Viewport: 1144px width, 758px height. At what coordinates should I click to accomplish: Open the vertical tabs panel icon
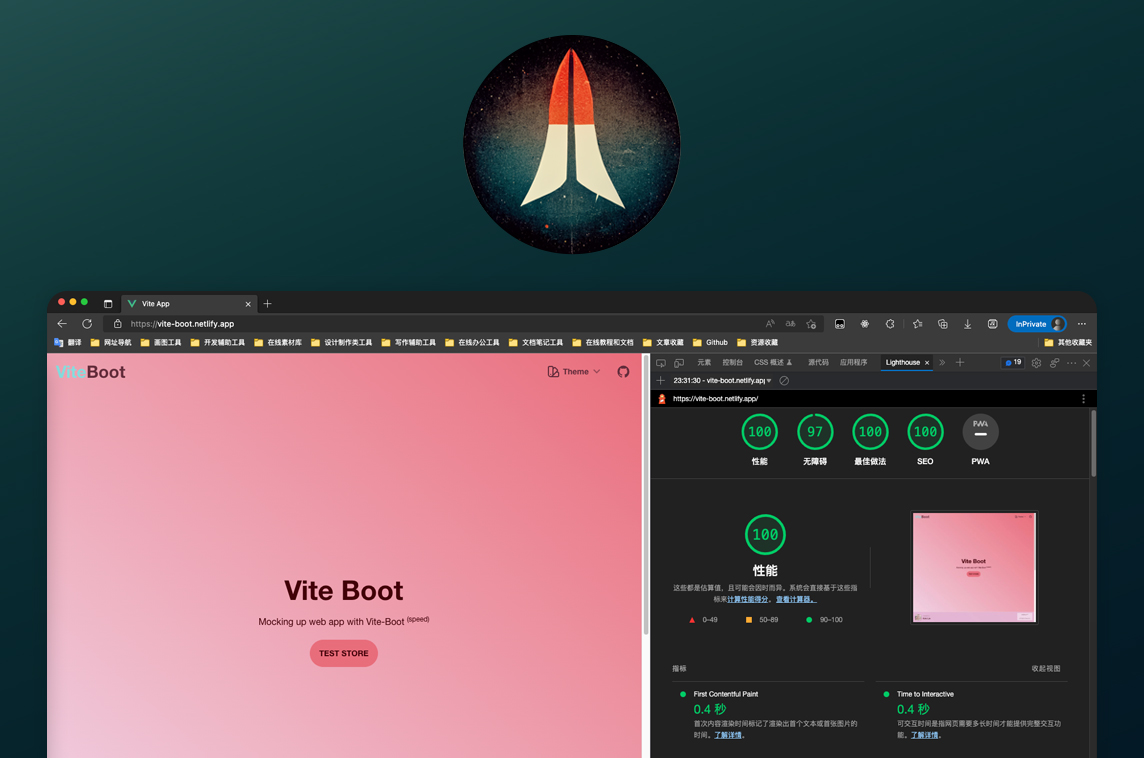(108, 303)
